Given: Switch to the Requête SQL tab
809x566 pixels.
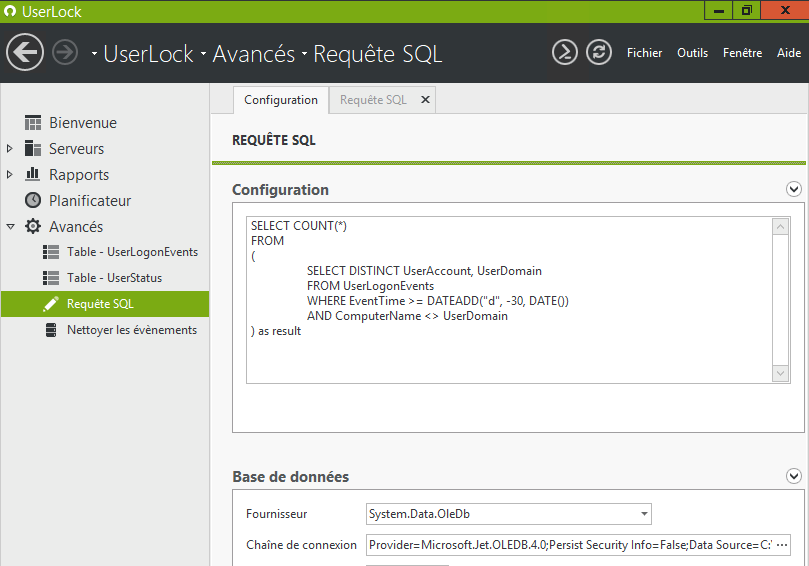Looking at the screenshot, I should pyautogui.click(x=373, y=100).
